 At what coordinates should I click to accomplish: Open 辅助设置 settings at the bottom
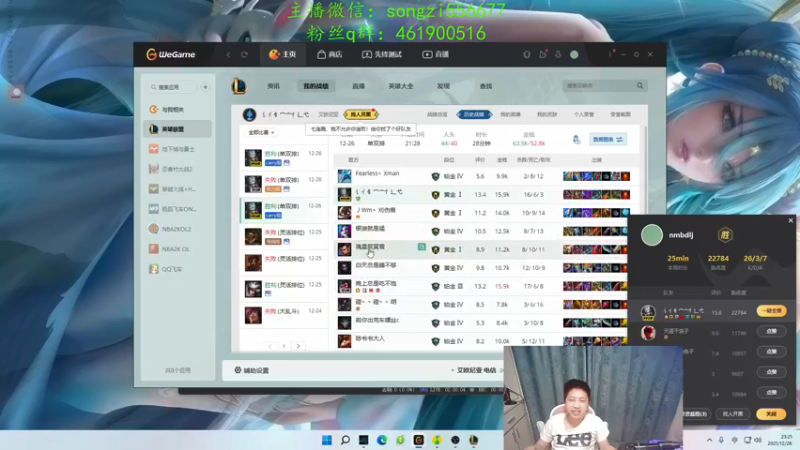(x=252, y=370)
